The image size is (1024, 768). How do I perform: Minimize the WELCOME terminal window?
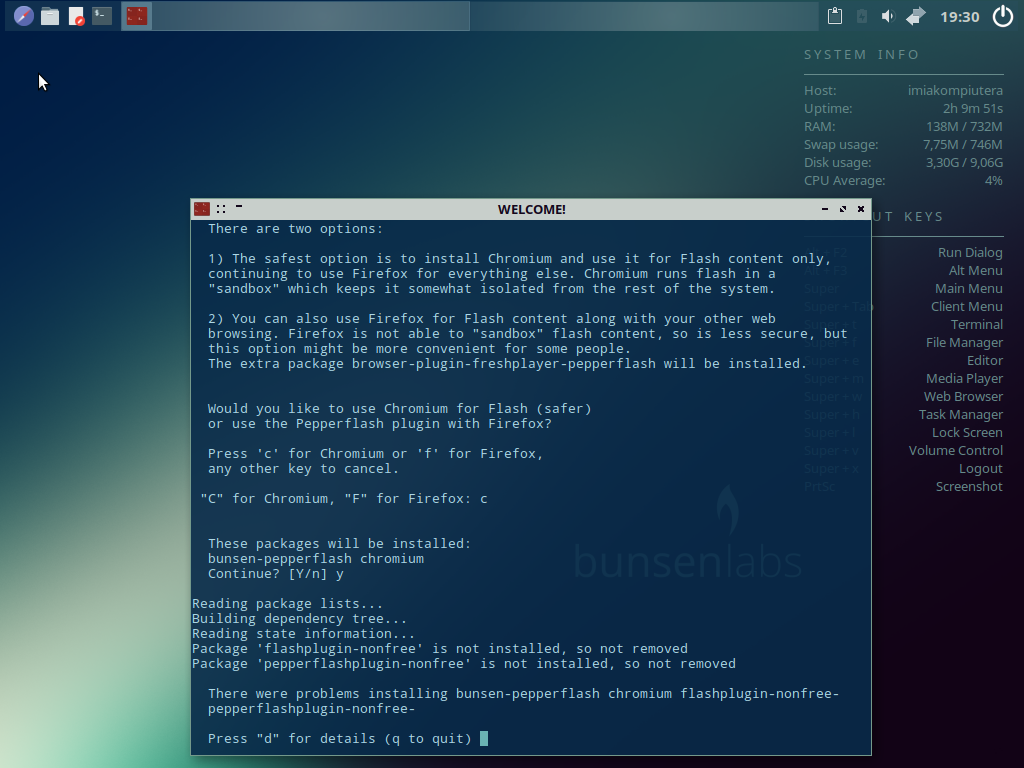coord(825,209)
